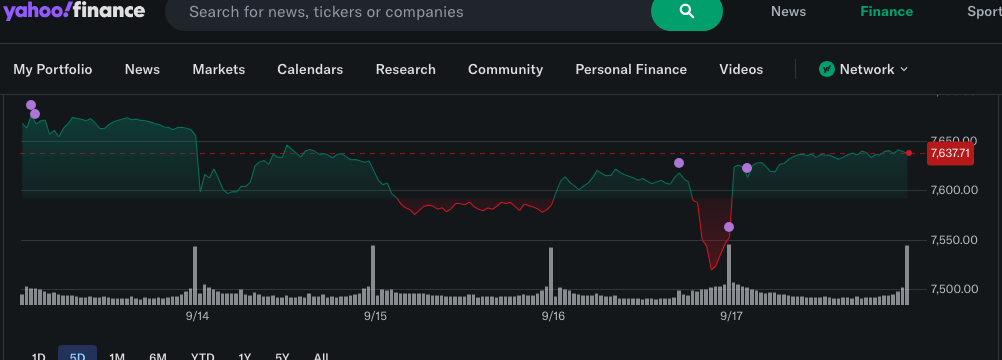
Task: Click the tall volume bar above 9/15
Action: click(x=373, y=275)
